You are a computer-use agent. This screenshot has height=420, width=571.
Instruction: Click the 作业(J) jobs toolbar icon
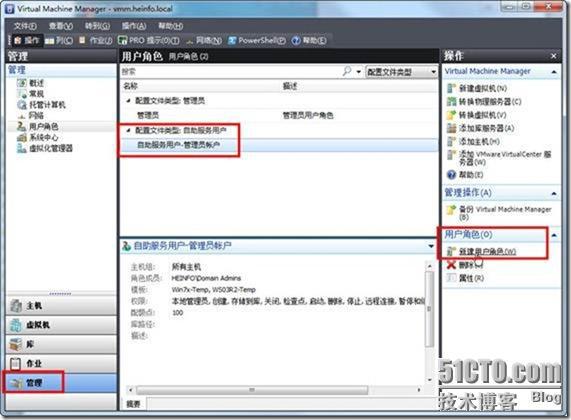(x=96, y=40)
